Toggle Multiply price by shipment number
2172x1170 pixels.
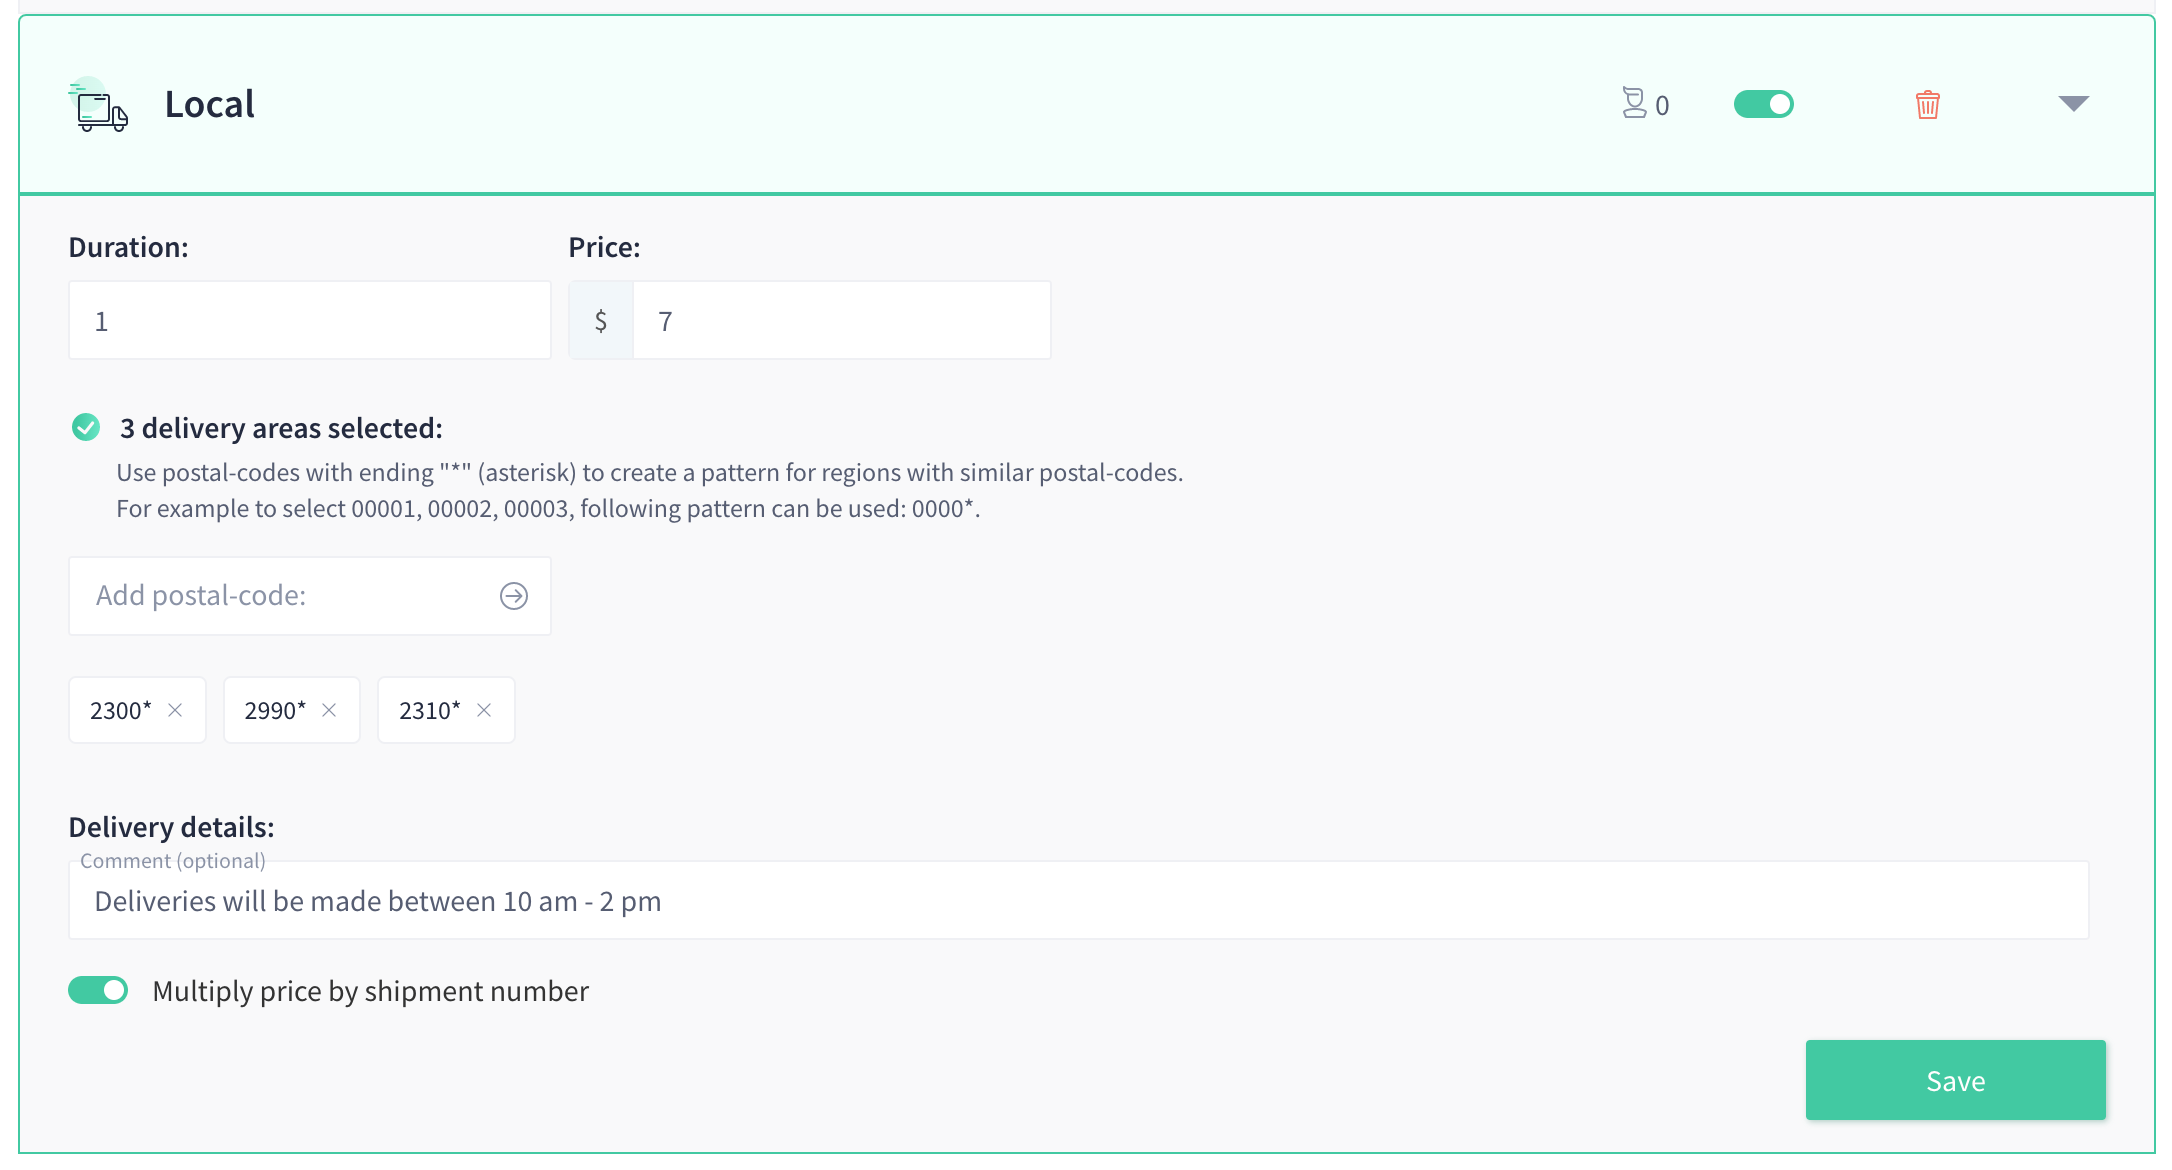98,990
